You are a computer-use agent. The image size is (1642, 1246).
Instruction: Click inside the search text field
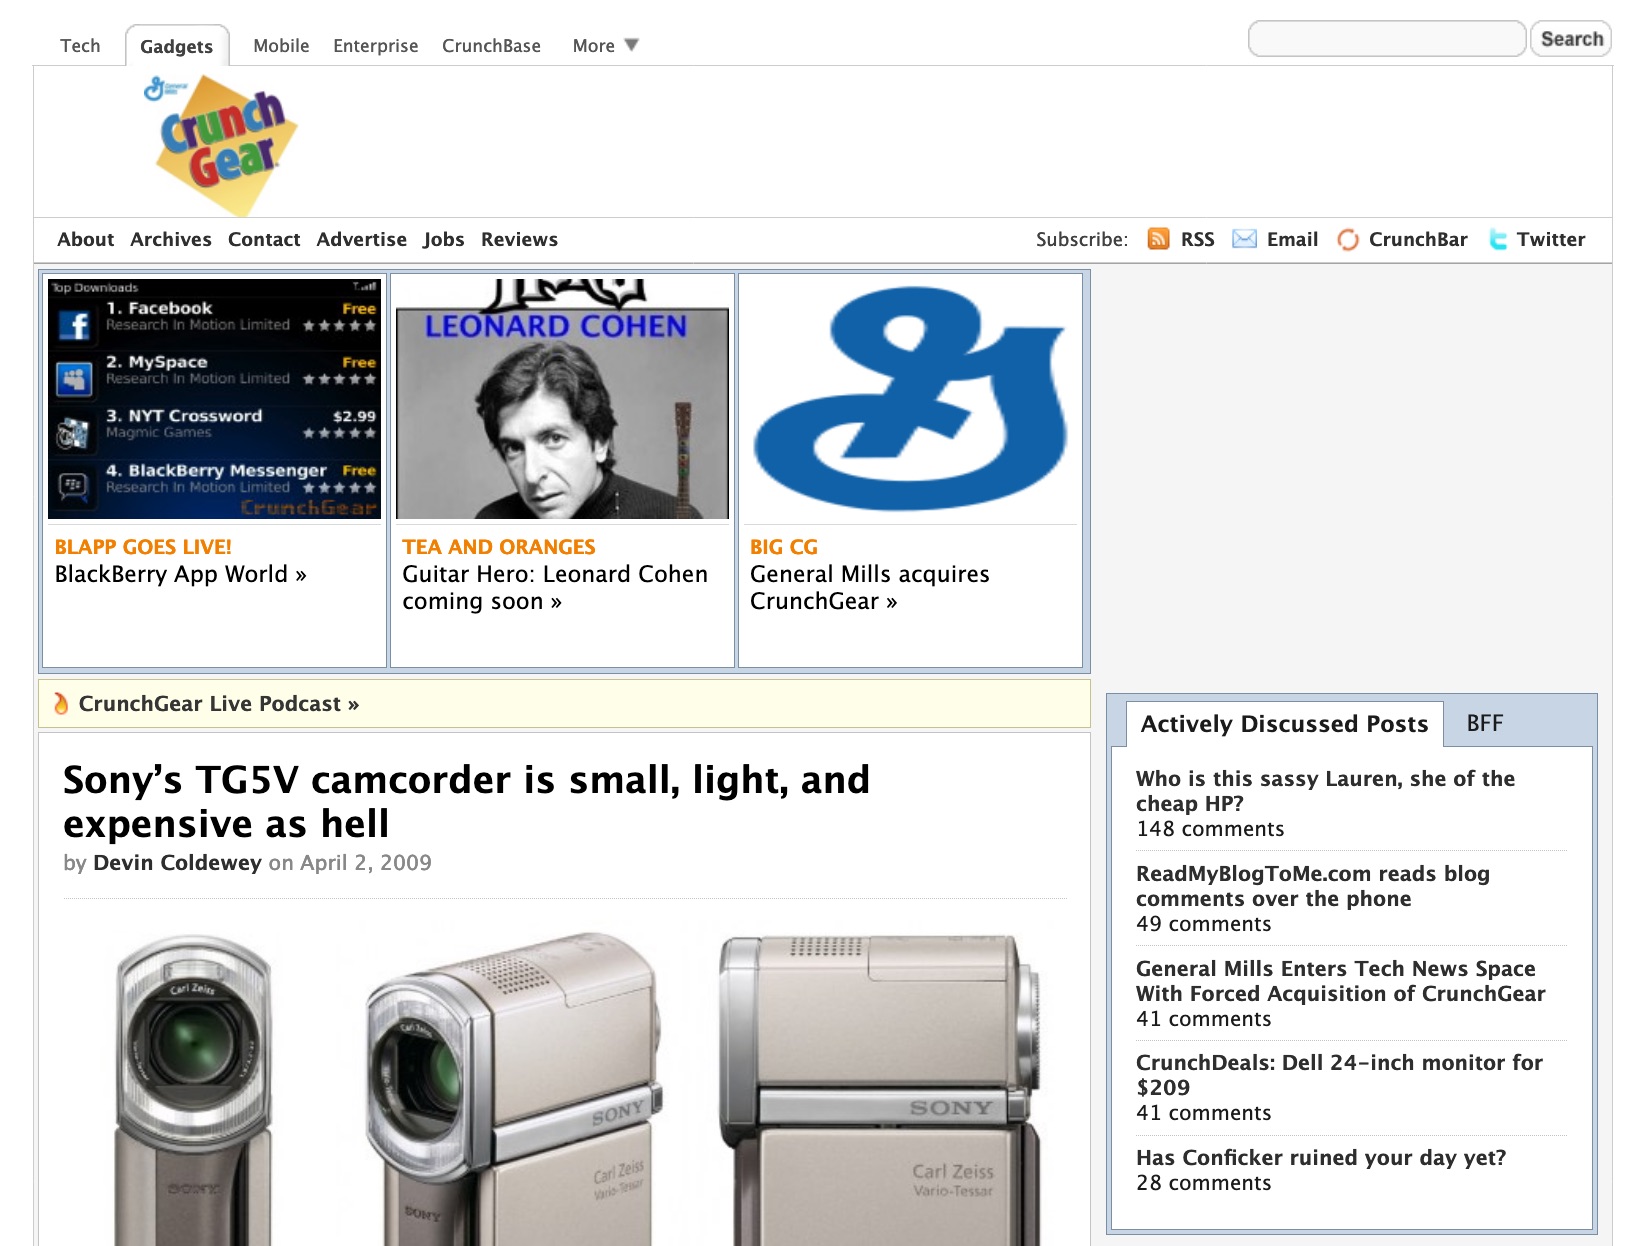coord(1386,38)
